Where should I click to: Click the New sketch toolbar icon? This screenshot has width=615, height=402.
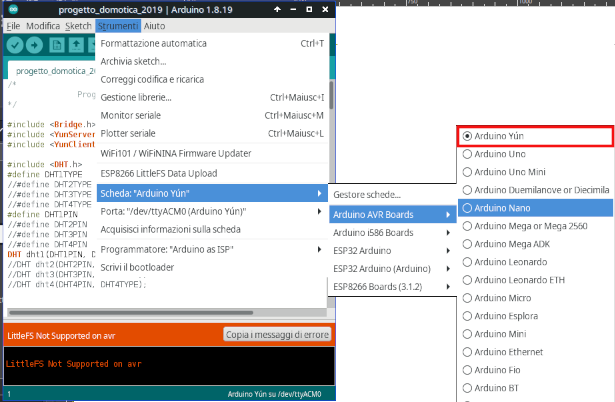(x=58, y=45)
